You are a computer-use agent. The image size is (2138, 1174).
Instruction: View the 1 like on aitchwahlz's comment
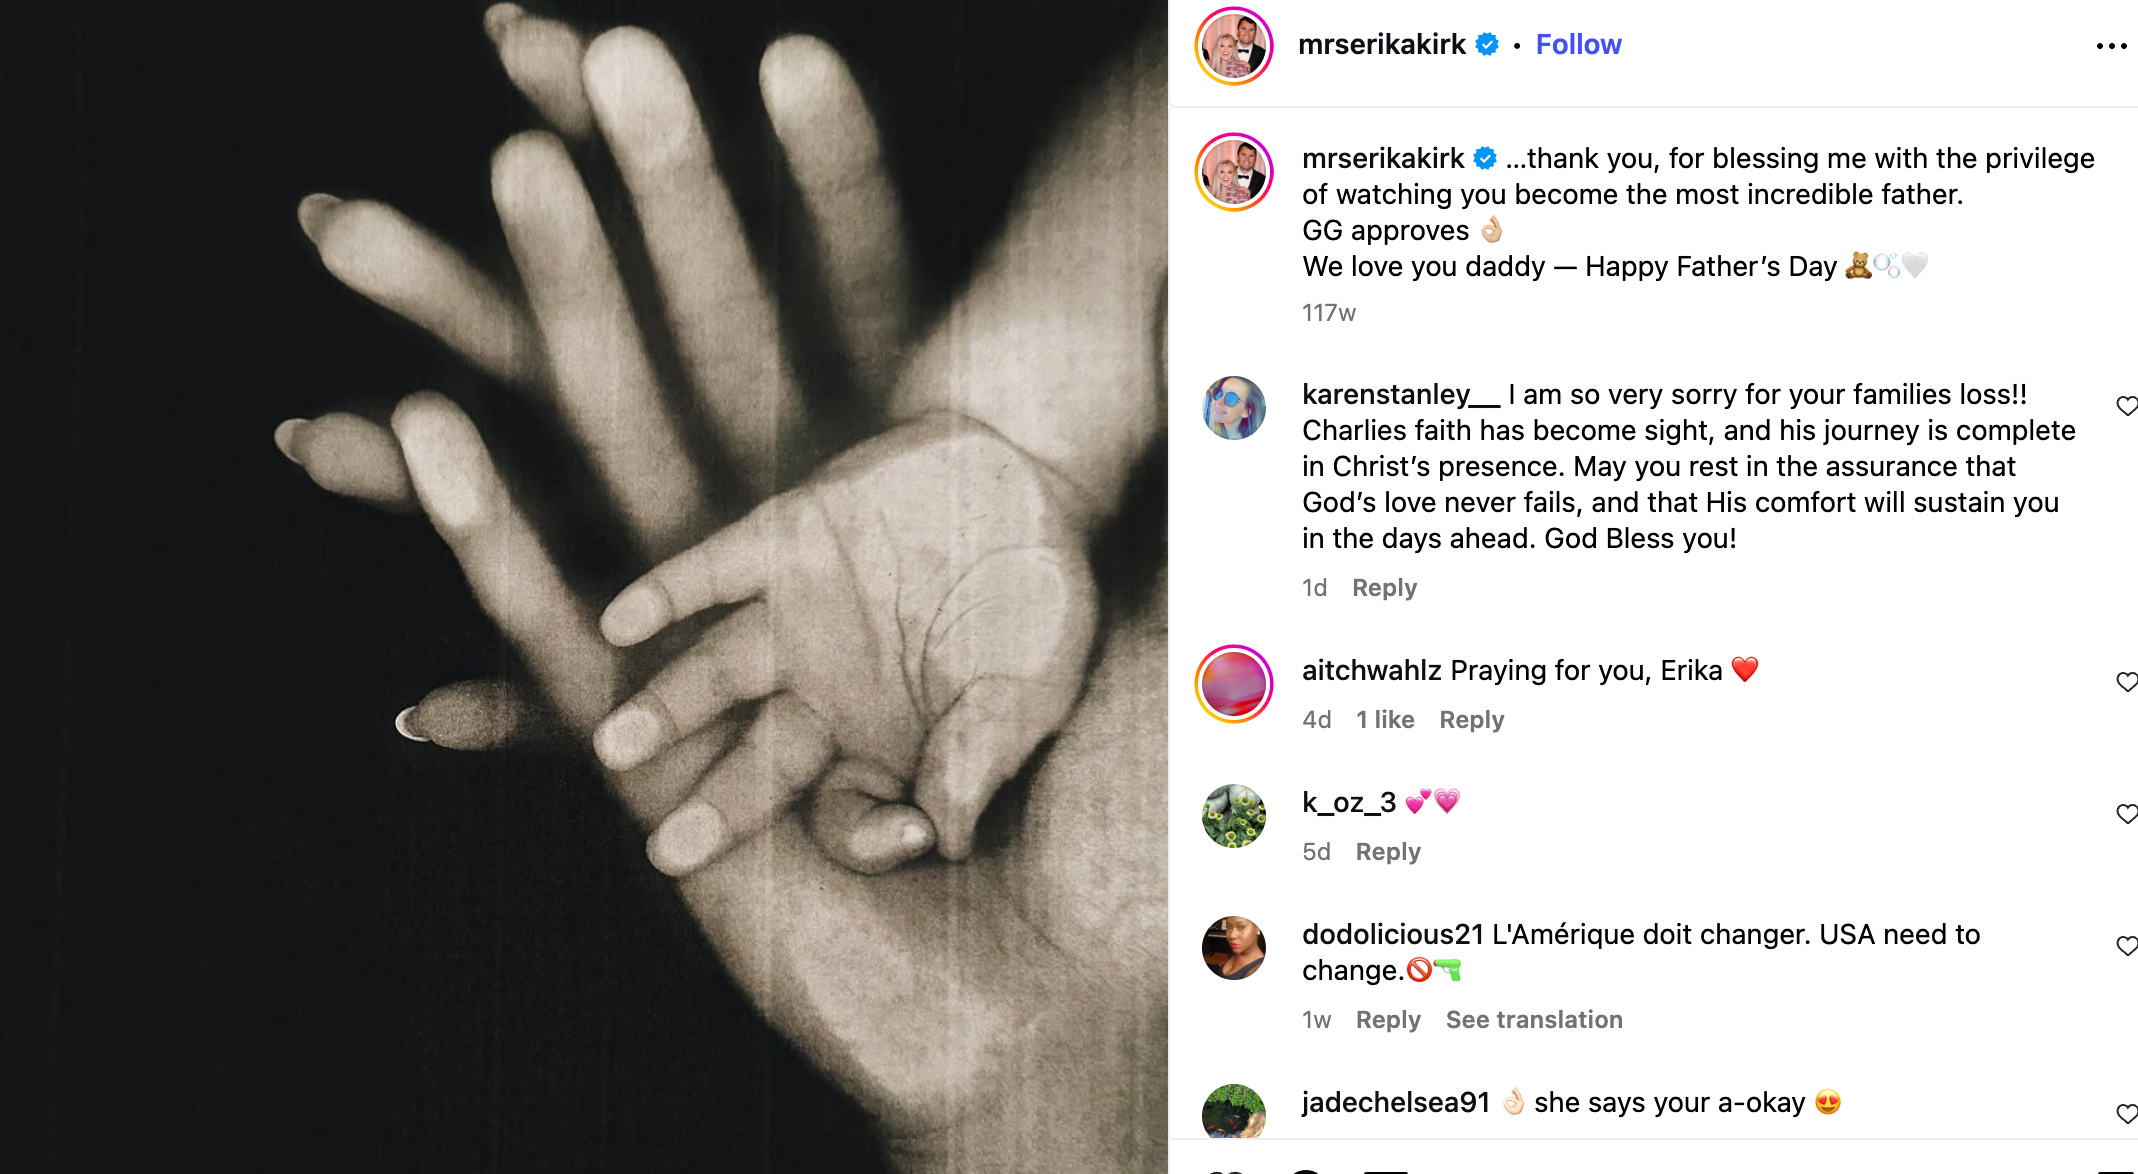tap(1385, 720)
